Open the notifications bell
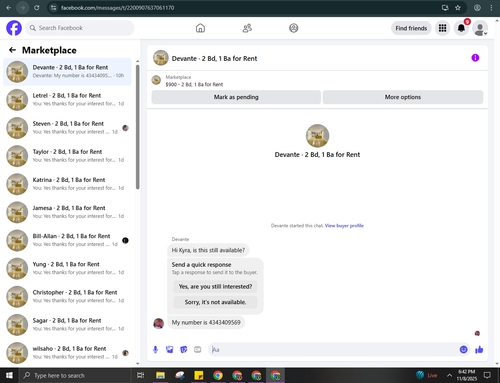 coord(461,28)
